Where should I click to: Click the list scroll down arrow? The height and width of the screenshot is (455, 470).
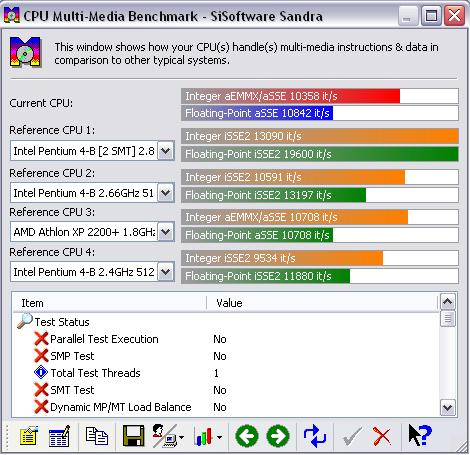tap(448, 407)
